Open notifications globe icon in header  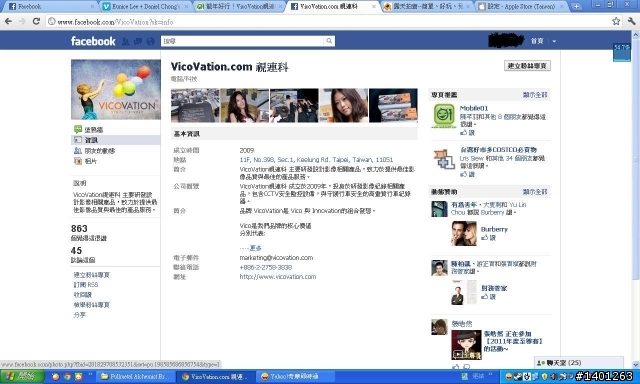150,41
